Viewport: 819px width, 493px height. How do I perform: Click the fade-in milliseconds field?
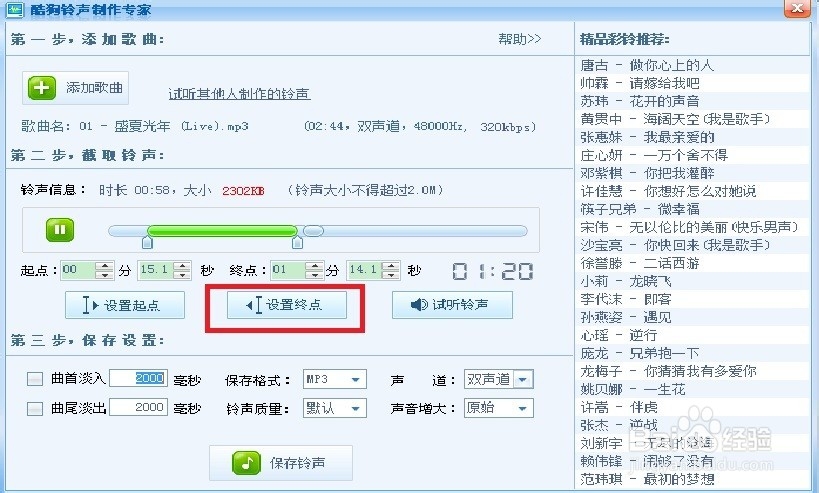(x=138, y=378)
